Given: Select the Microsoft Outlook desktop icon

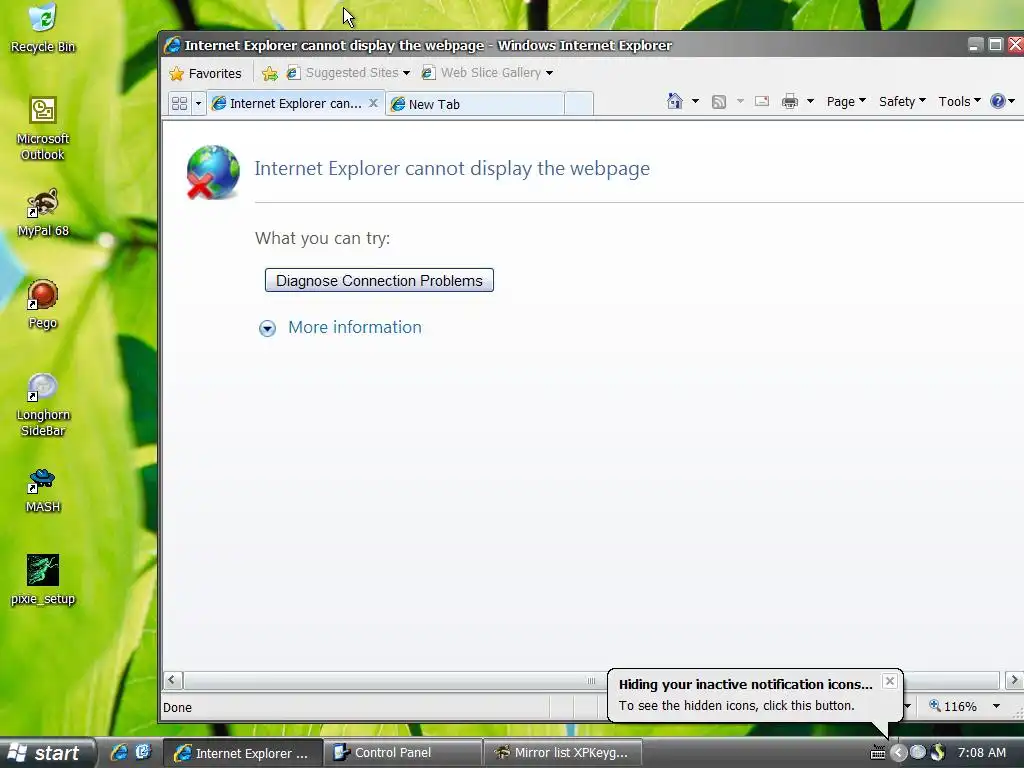Looking at the screenshot, I should [x=42, y=128].
